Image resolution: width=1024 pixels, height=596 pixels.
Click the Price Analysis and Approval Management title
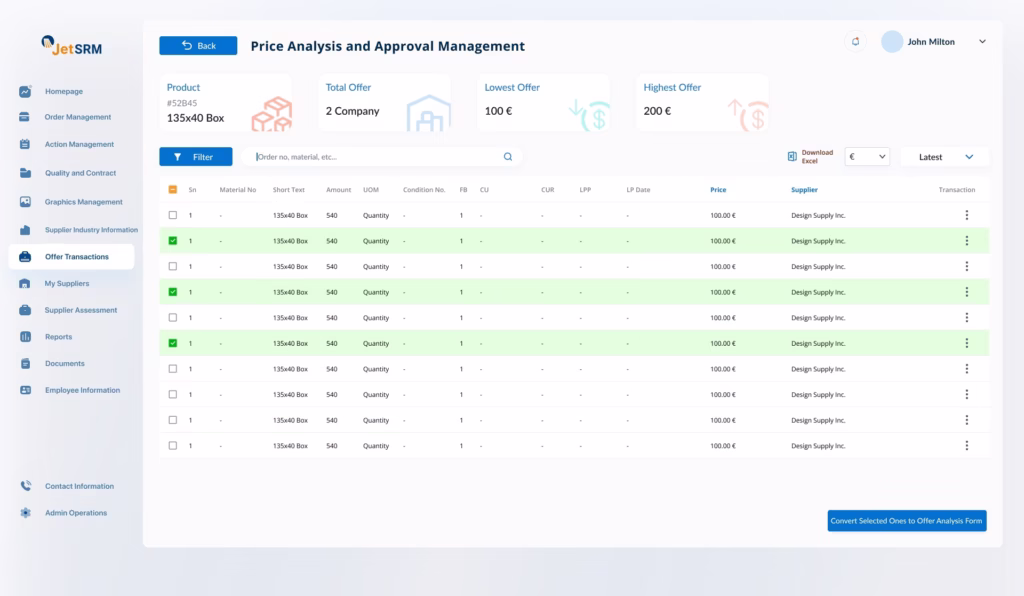(x=388, y=46)
